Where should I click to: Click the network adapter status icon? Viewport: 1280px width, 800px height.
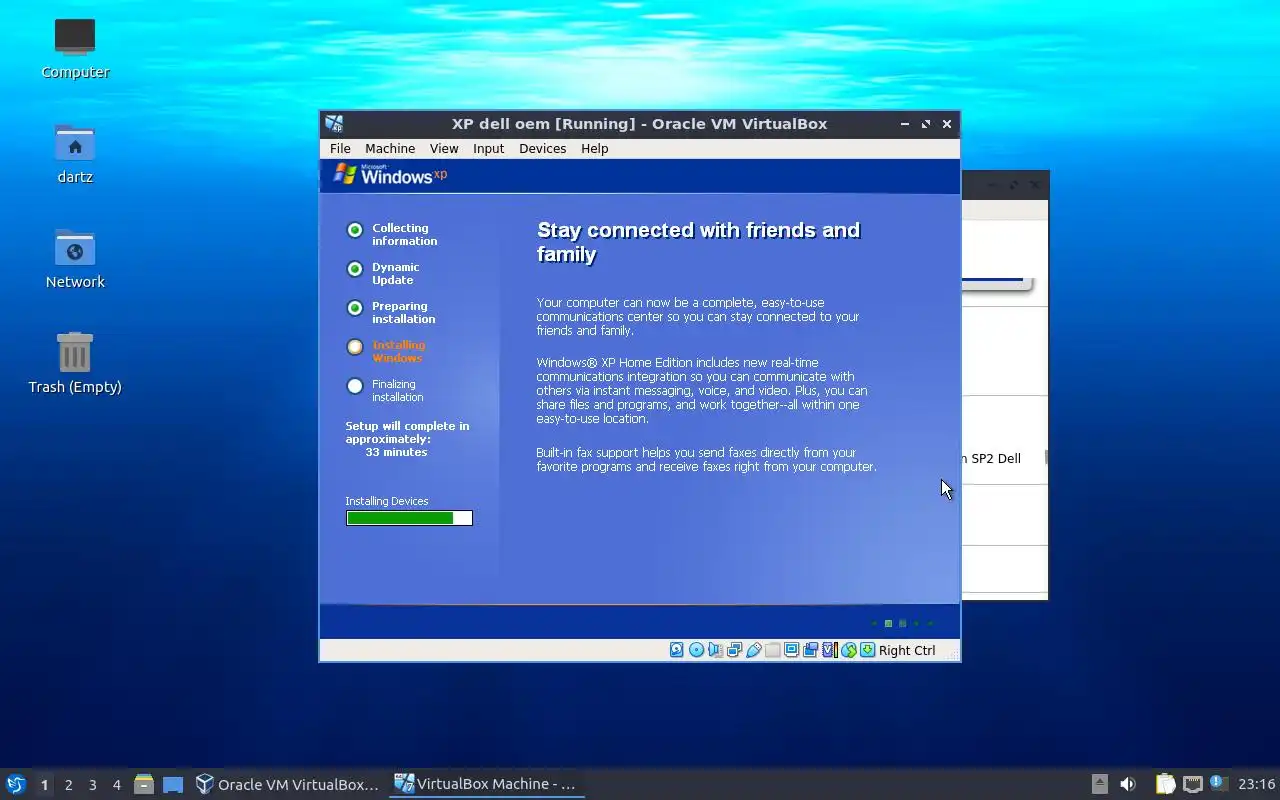pos(734,650)
